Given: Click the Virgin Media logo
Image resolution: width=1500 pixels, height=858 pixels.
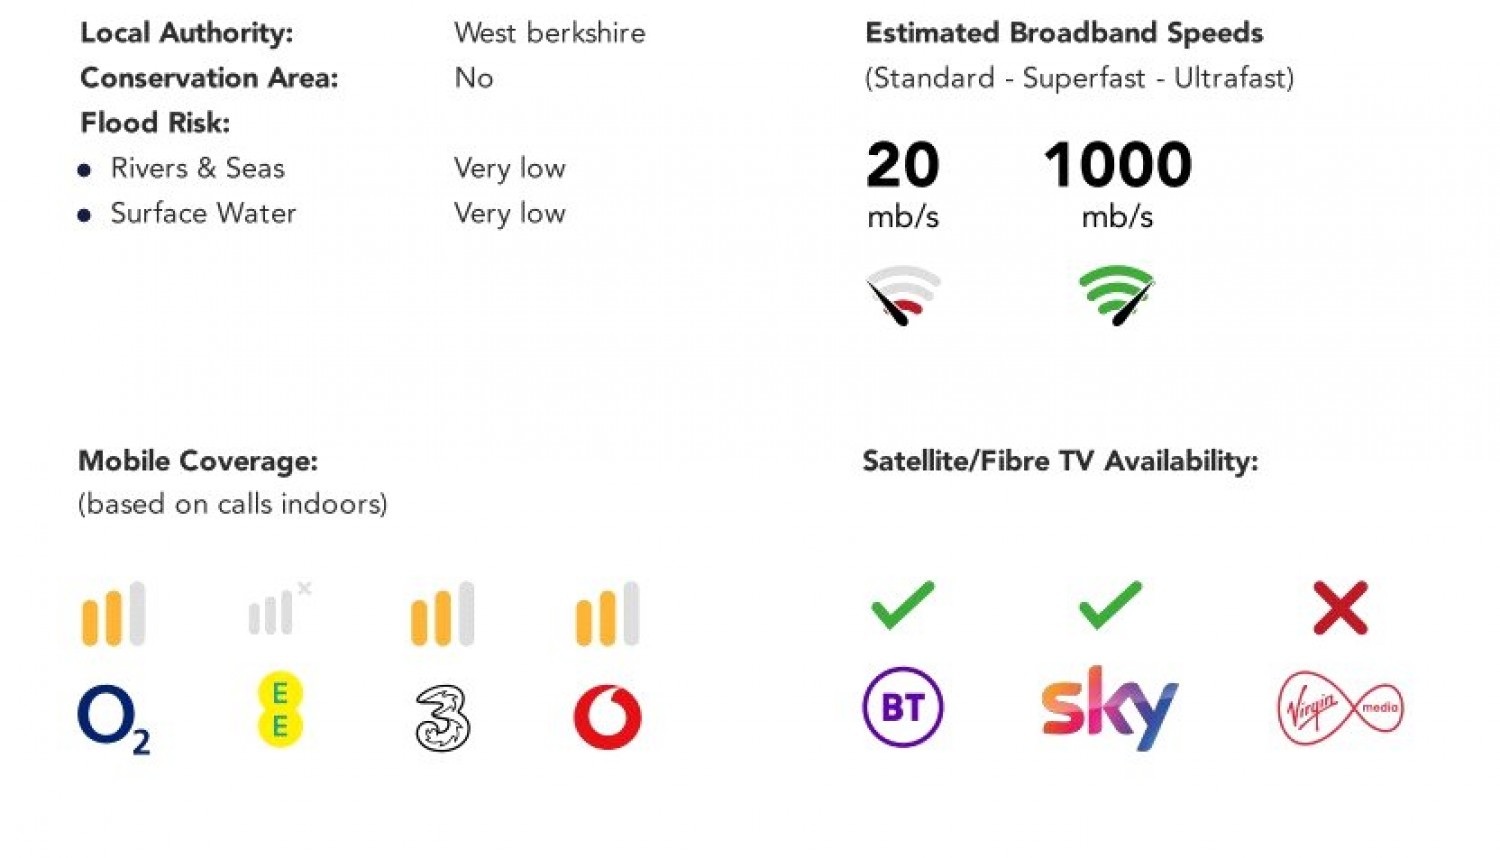Looking at the screenshot, I should 1341,708.
